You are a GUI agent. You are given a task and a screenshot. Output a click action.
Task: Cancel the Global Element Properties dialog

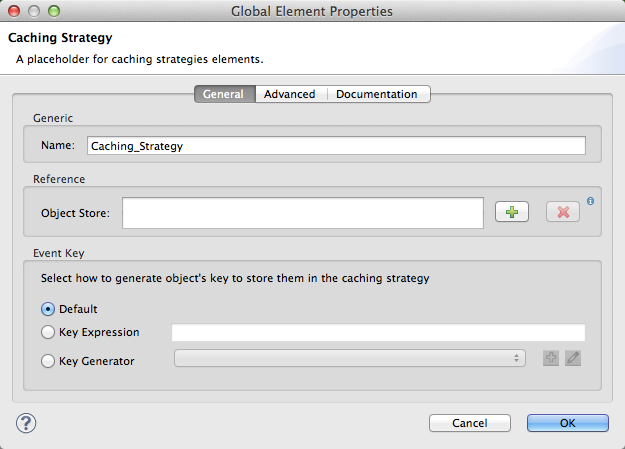point(470,423)
